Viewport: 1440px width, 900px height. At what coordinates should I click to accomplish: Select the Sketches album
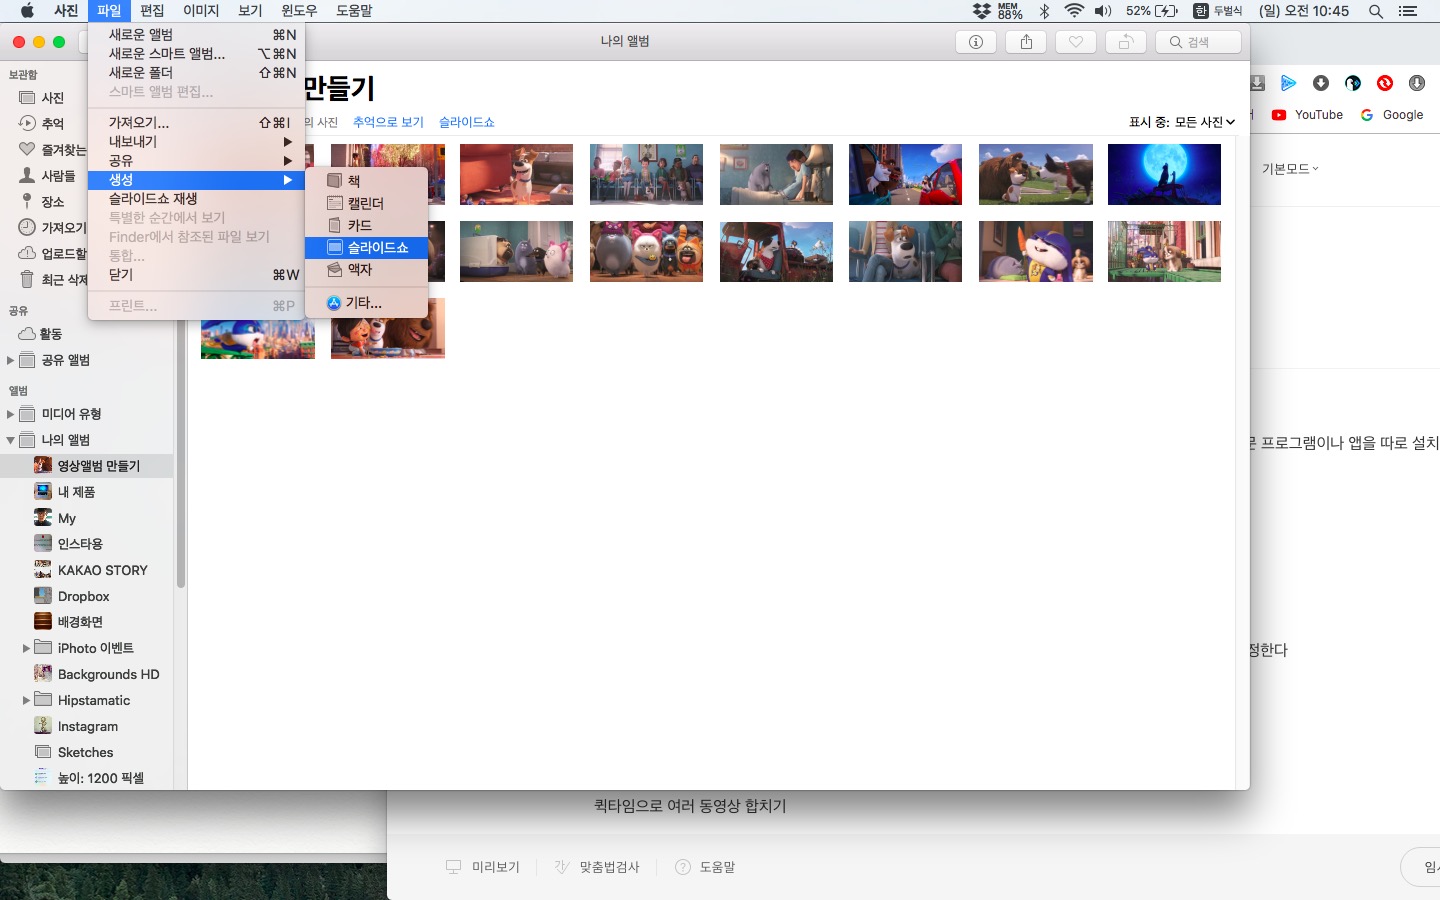pos(87,751)
